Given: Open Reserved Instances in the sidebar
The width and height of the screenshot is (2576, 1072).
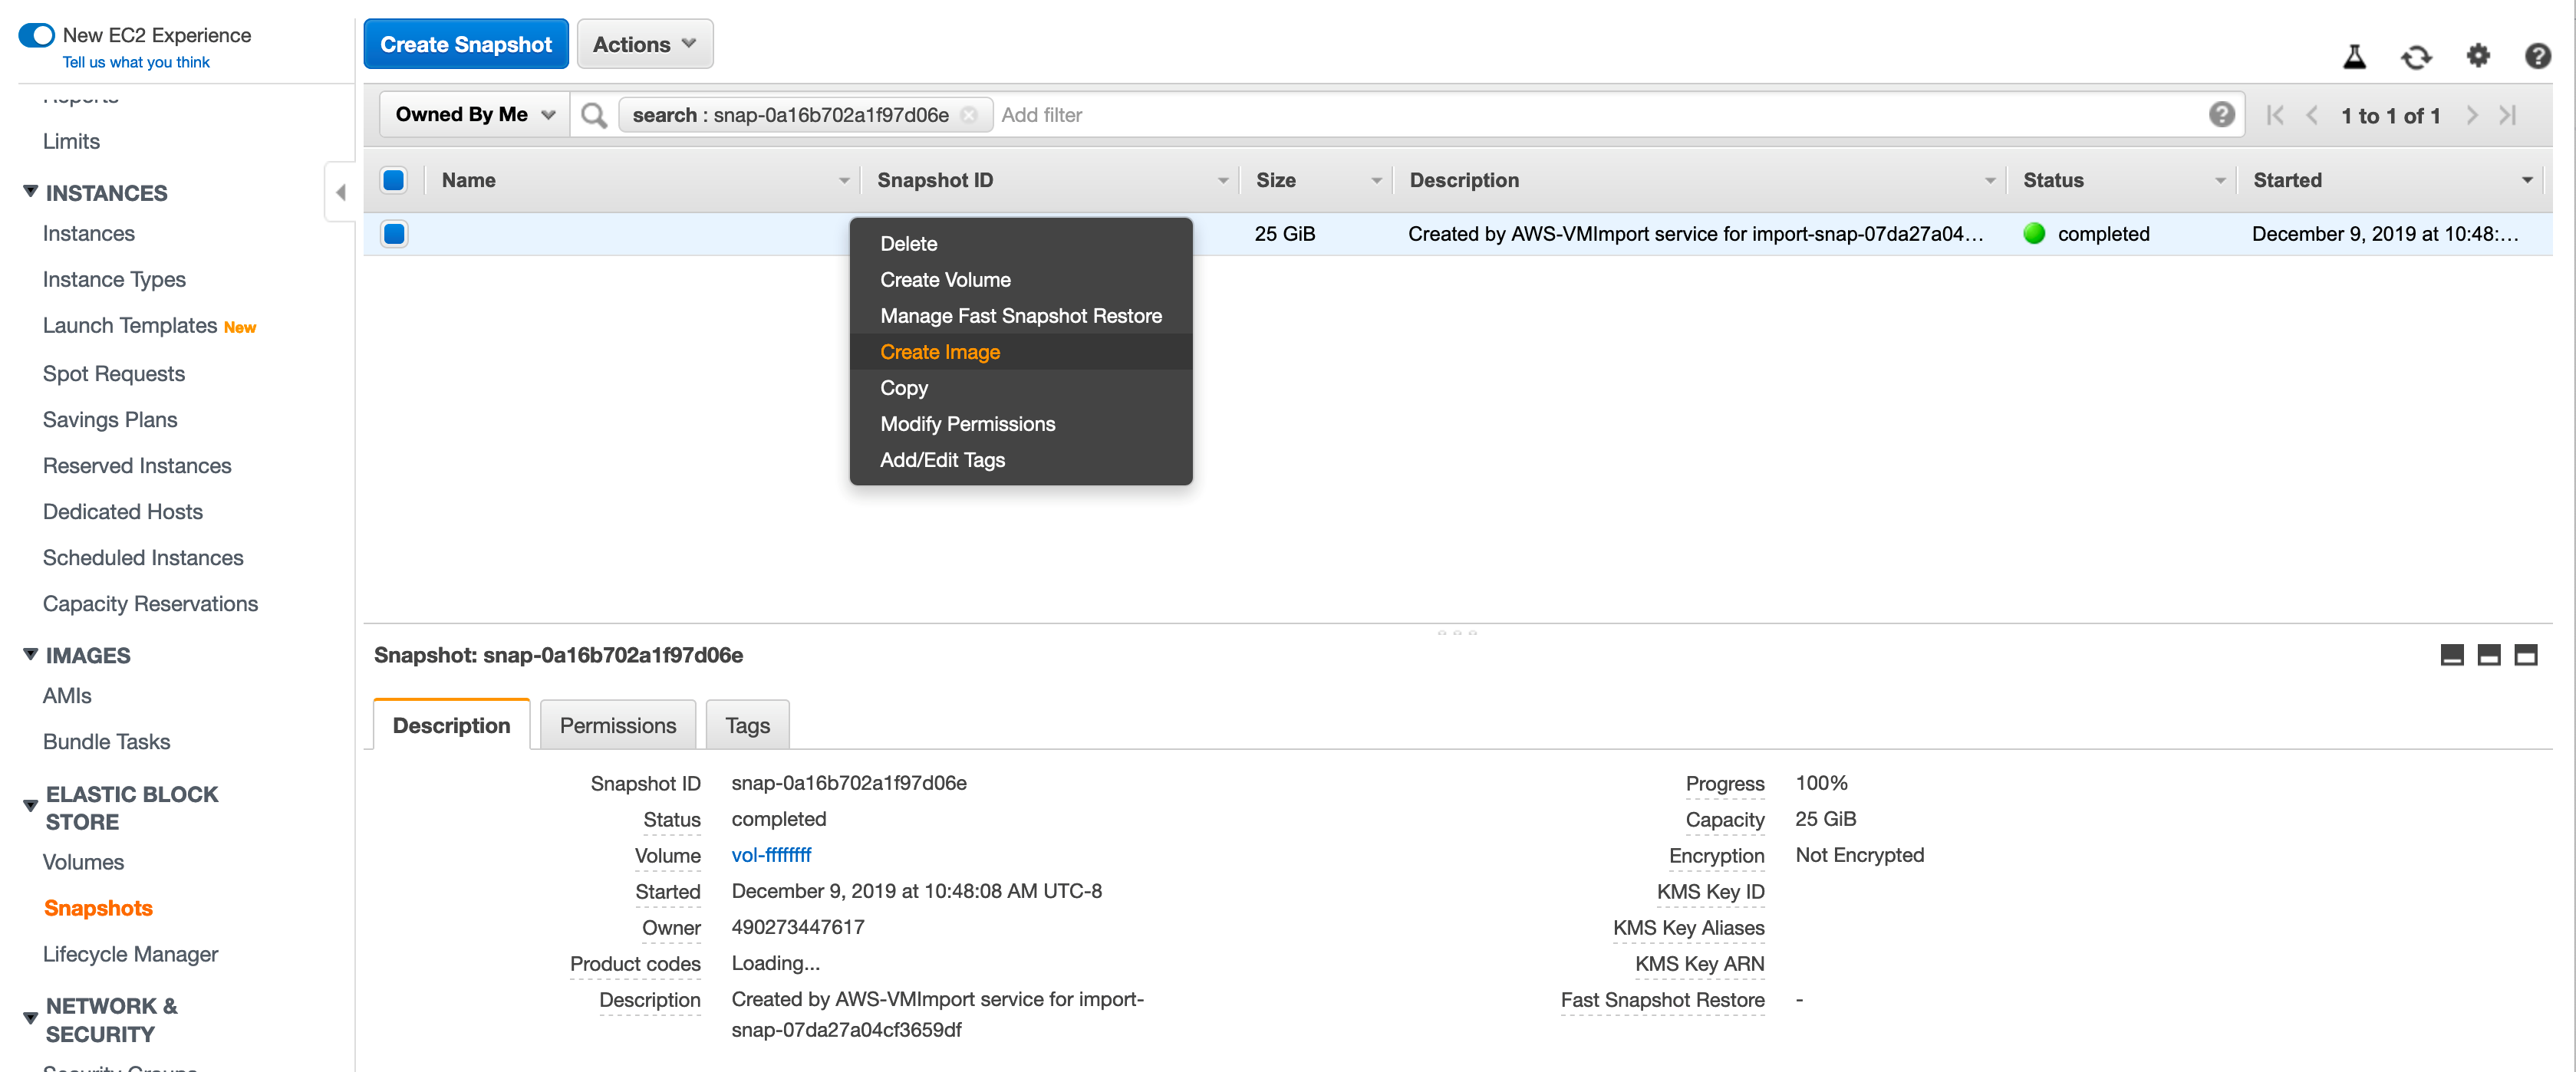Looking at the screenshot, I should click(x=137, y=466).
